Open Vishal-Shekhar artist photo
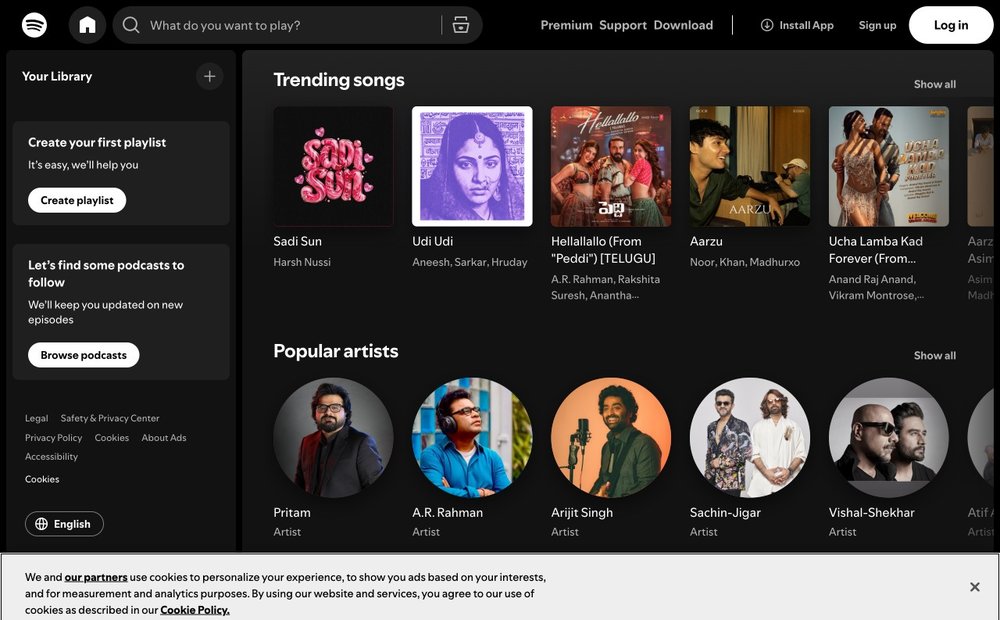This screenshot has height=620, width=1000. (x=888, y=438)
